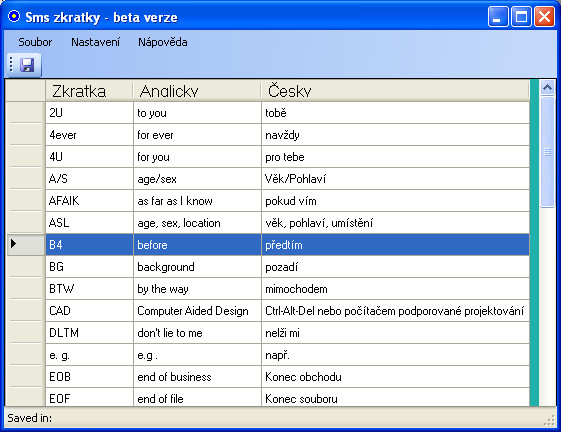561x432 pixels.
Task: Close the Sms zkratky window
Action: point(544,16)
